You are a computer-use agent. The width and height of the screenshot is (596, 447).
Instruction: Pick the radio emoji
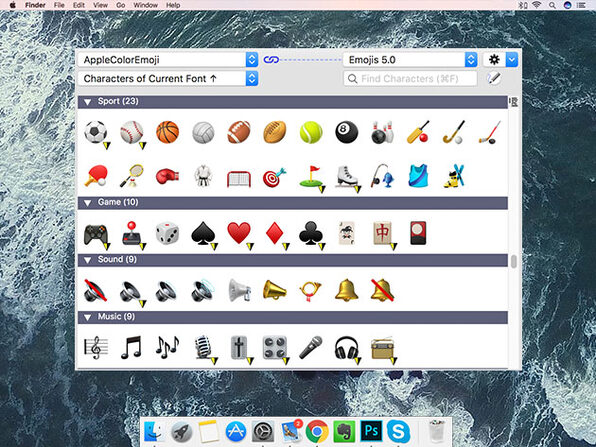click(382, 348)
